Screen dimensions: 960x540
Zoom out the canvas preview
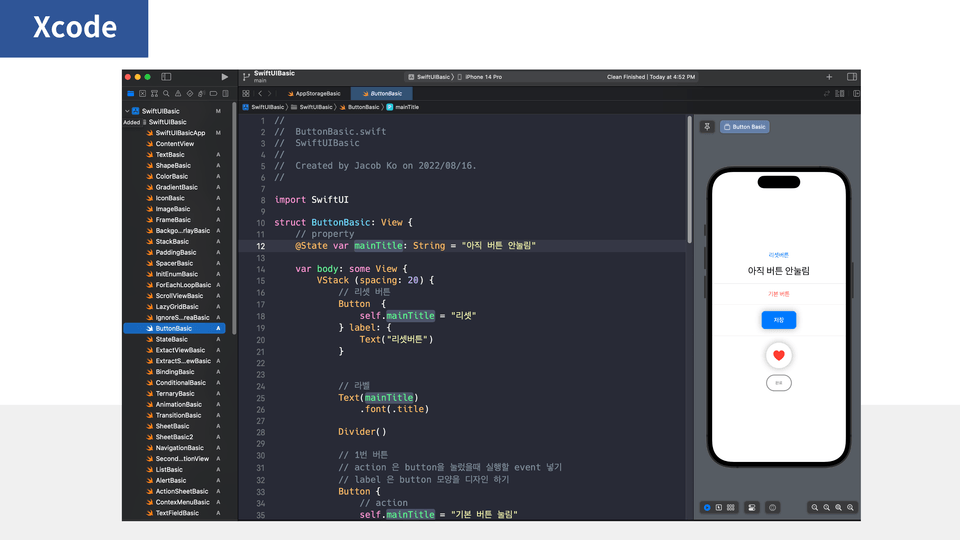815,508
